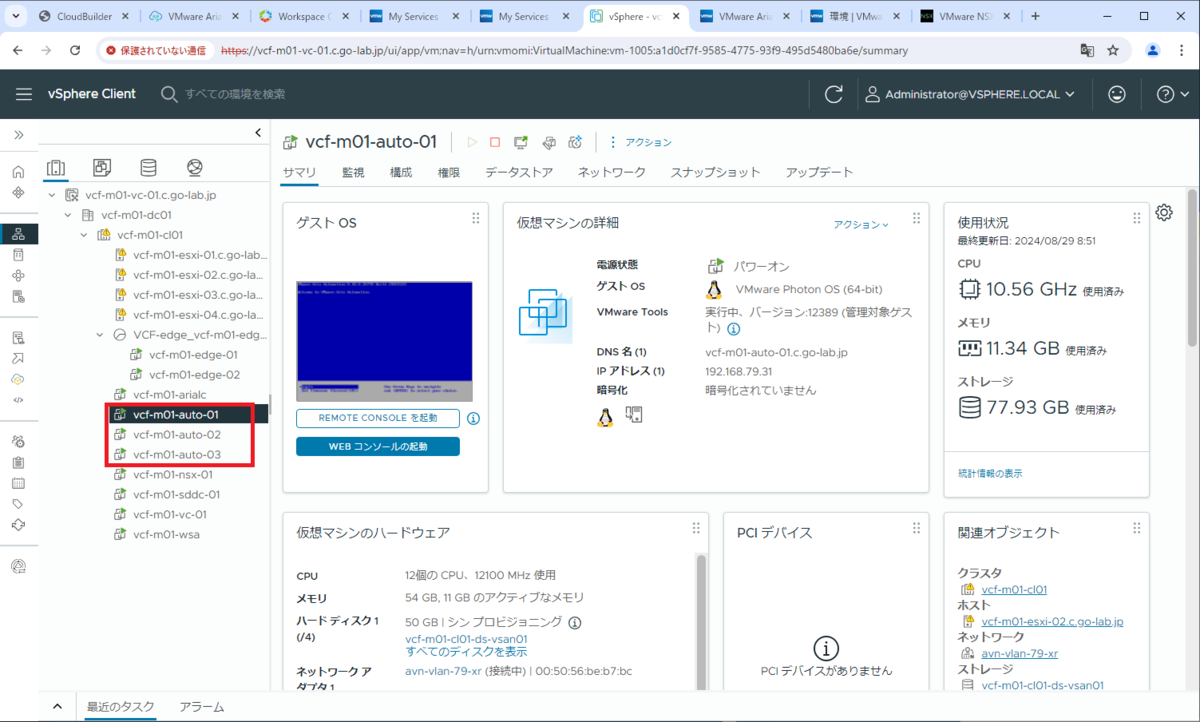Viewport: 1200px width, 722px height.
Task: Click the REMOTE CONSOLE を起動 button
Action: click(x=378, y=418)
